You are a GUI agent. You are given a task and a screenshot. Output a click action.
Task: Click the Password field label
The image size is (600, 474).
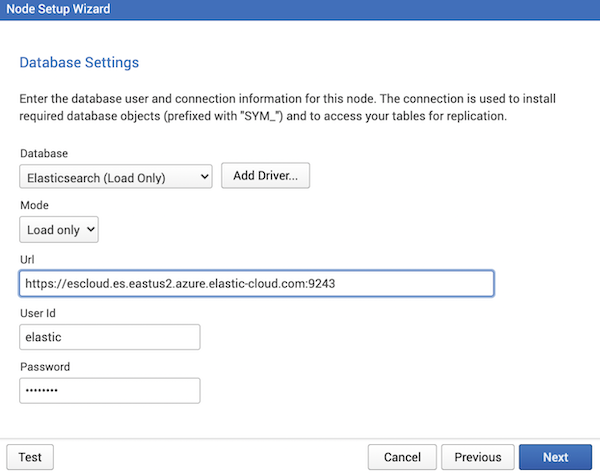(45, 367)
